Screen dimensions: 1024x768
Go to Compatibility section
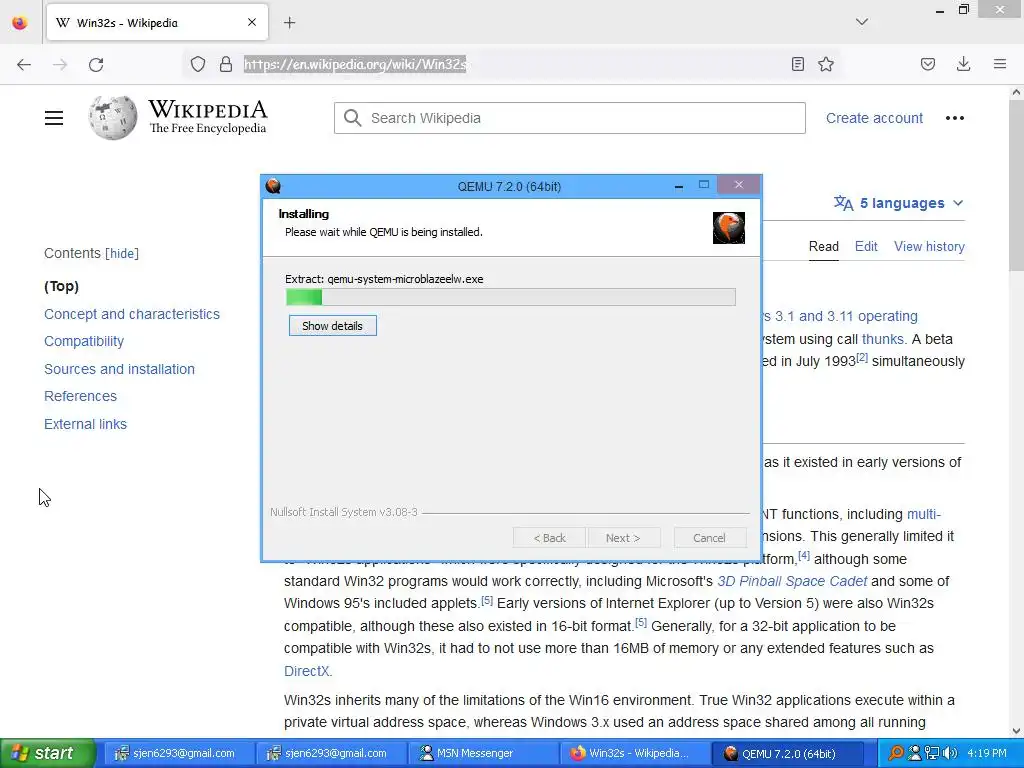[84, 341]
